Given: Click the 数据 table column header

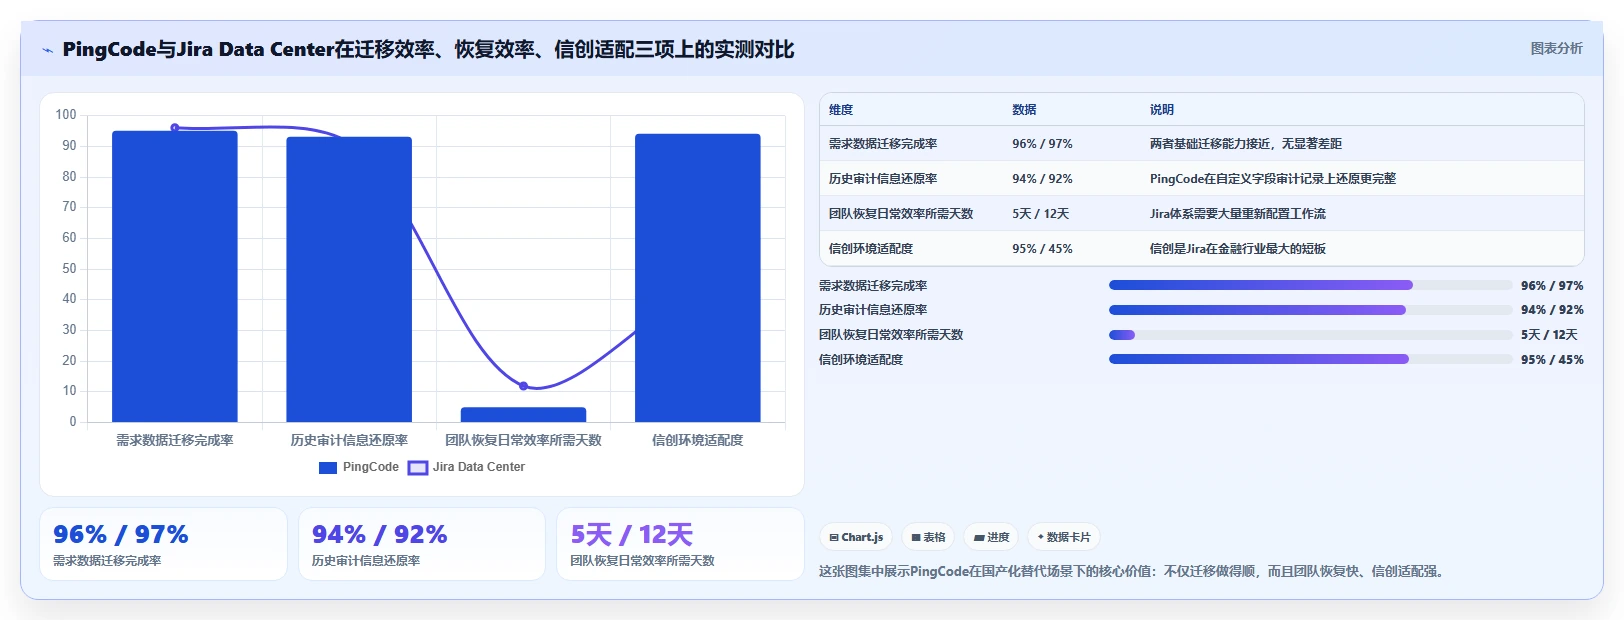Looking at the screenshot, I should coord(1024,110).
